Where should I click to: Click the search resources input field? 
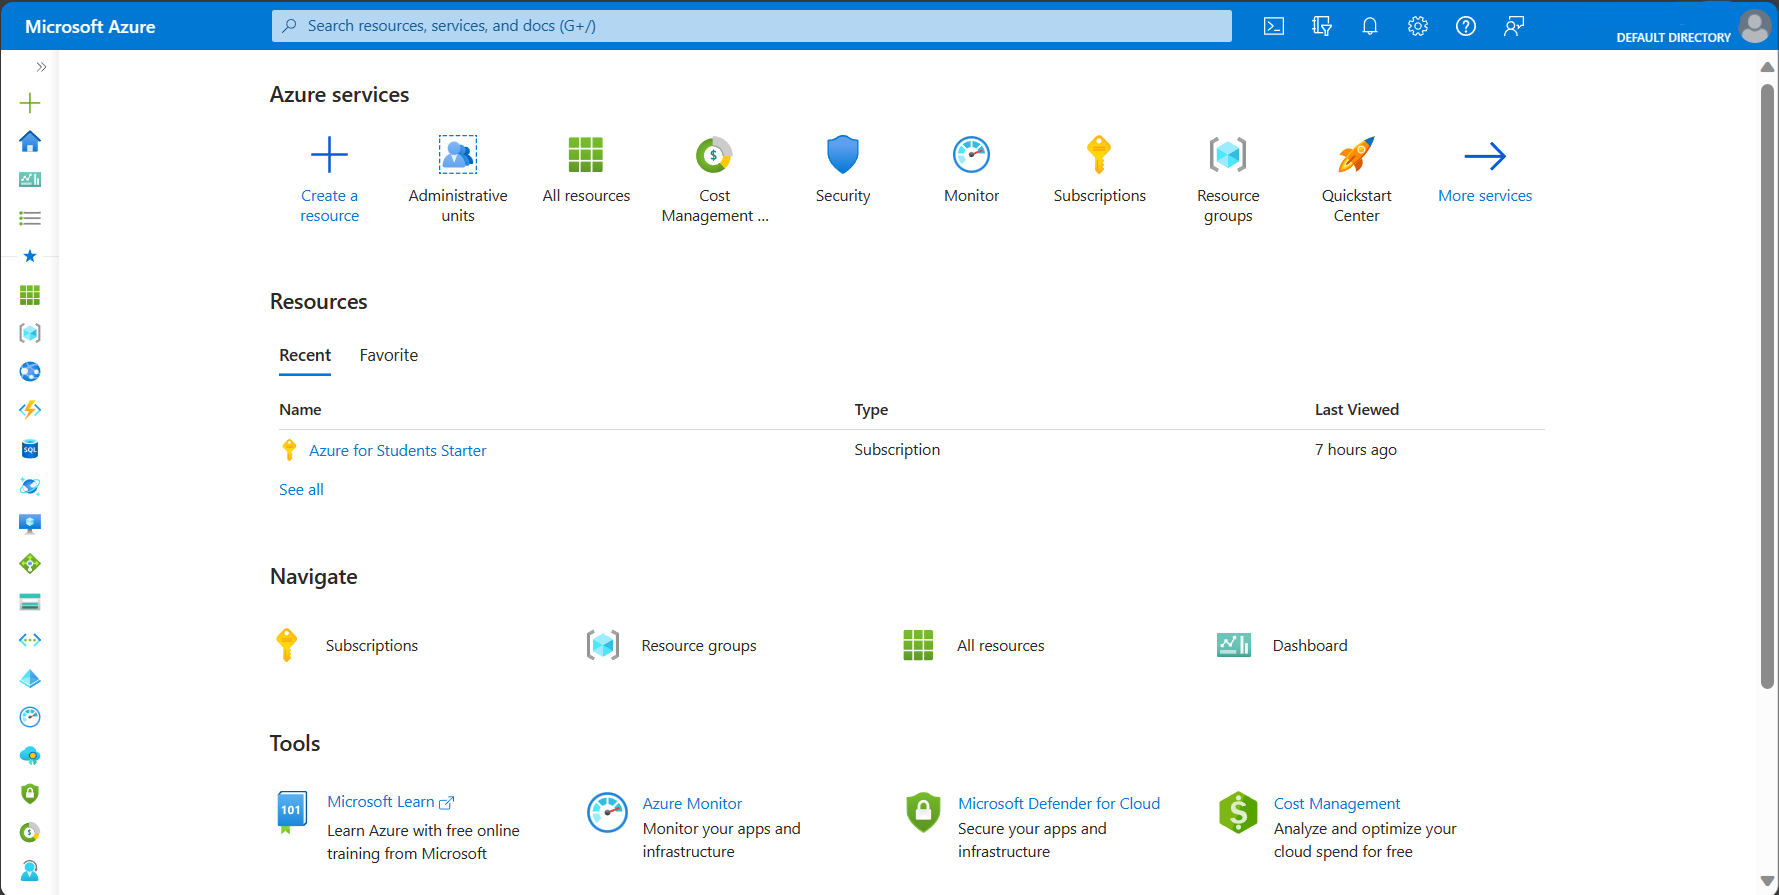click(752, 26)
